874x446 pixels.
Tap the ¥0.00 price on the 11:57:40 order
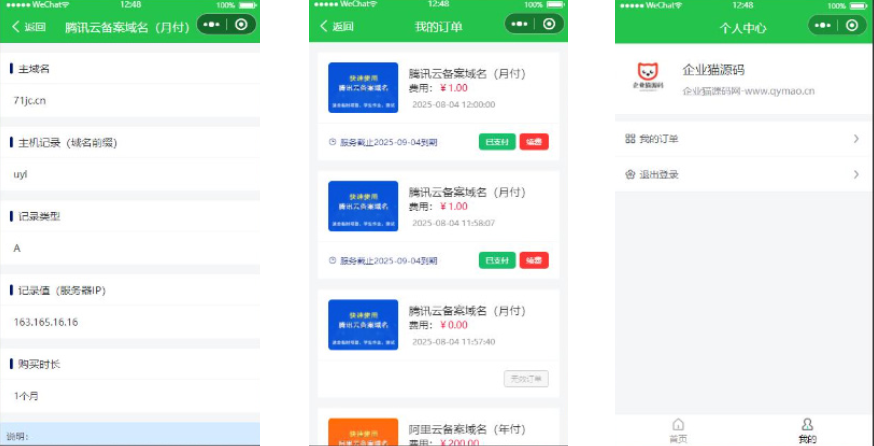454,325
